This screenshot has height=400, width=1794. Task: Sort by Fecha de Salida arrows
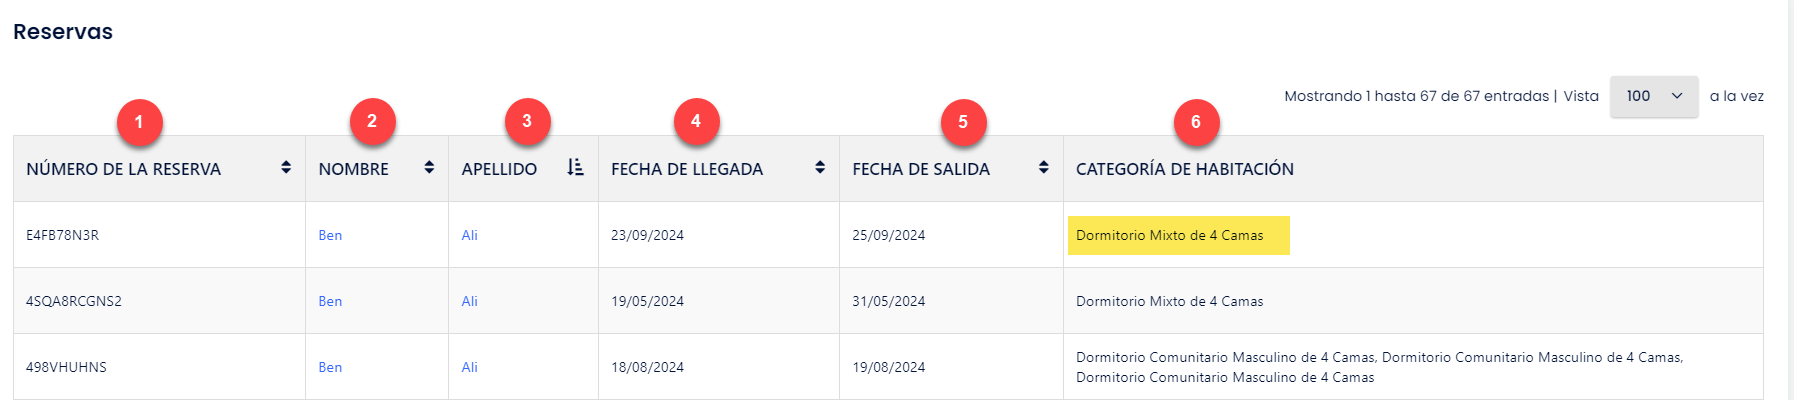point(1043,167)
